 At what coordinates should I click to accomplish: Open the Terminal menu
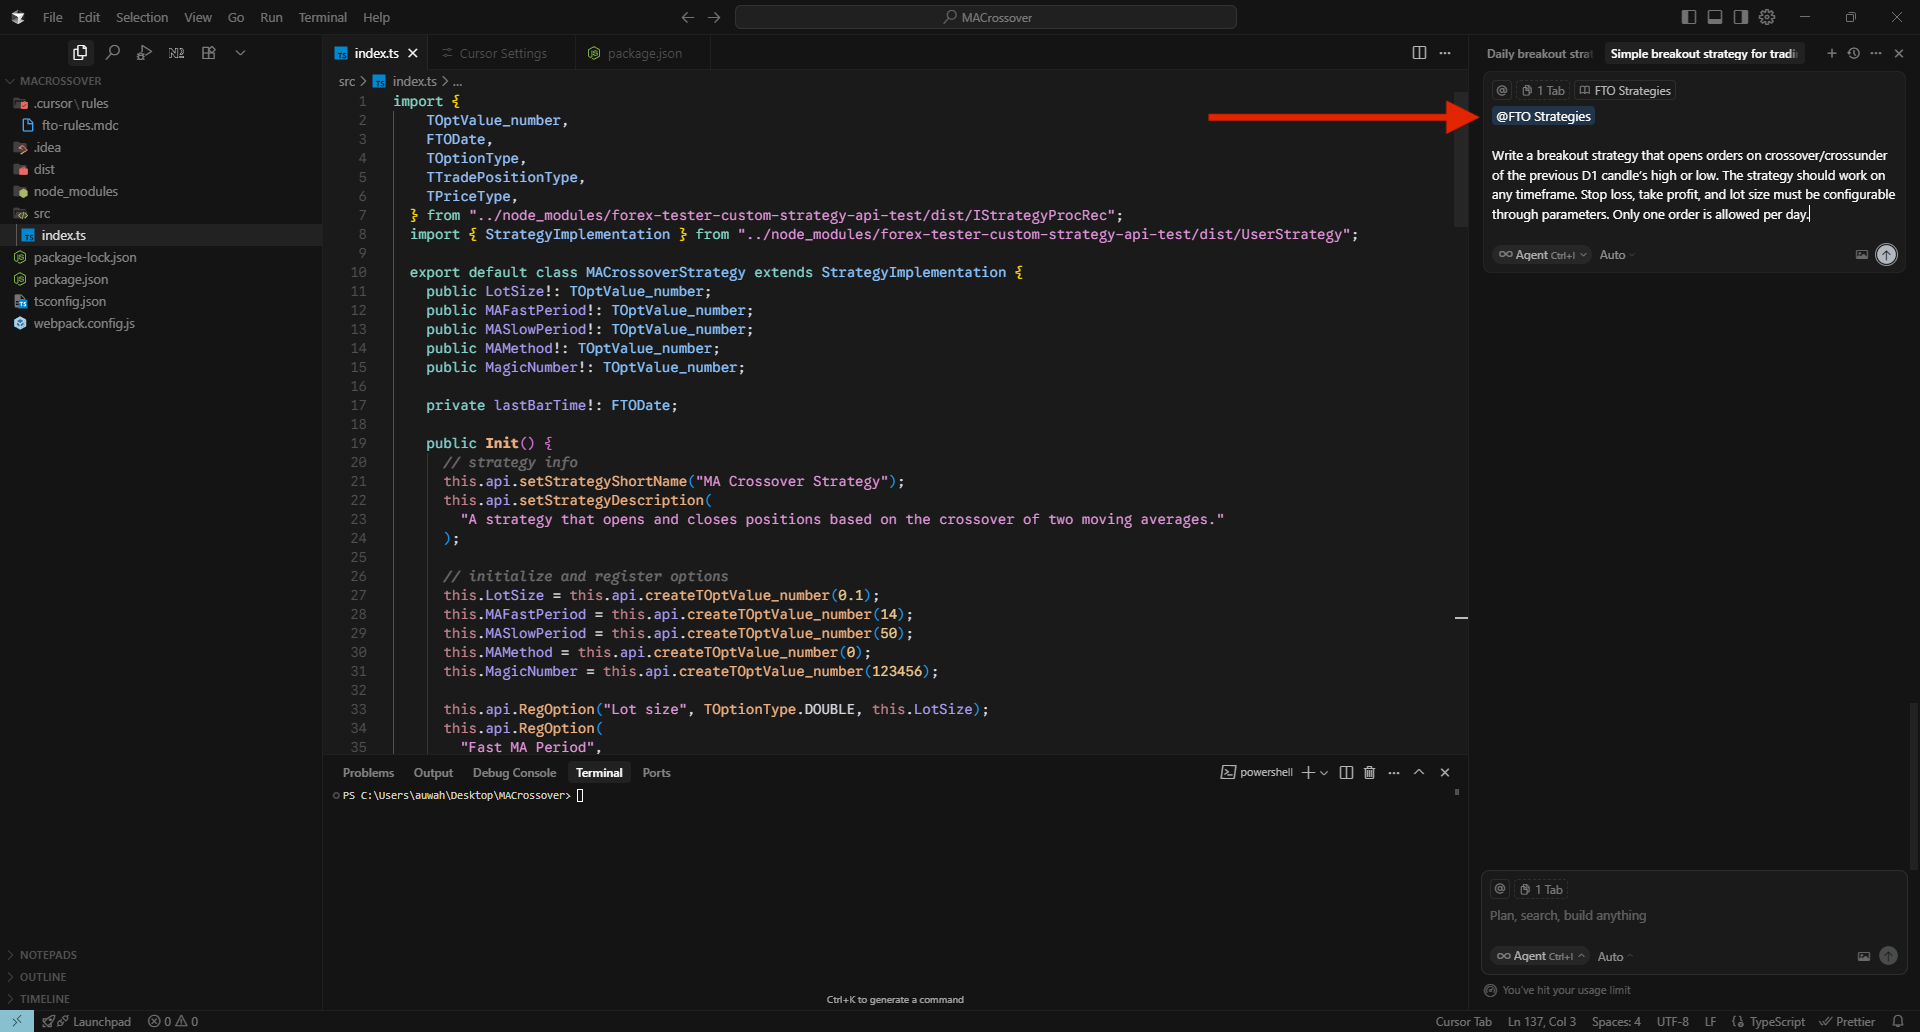(322, 17)
